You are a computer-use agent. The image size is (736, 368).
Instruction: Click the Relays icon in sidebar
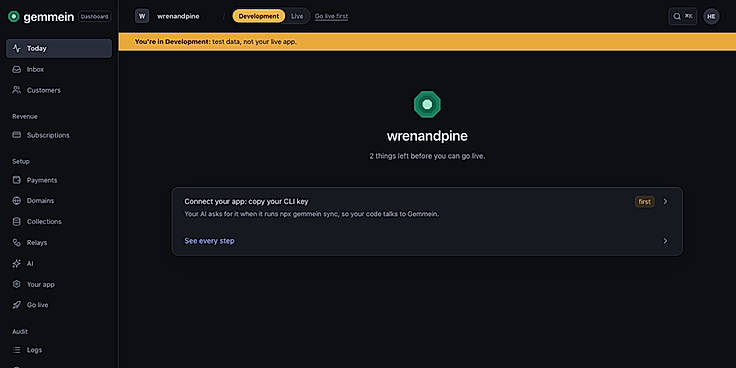pyautogui.click(x=17, y=243)
